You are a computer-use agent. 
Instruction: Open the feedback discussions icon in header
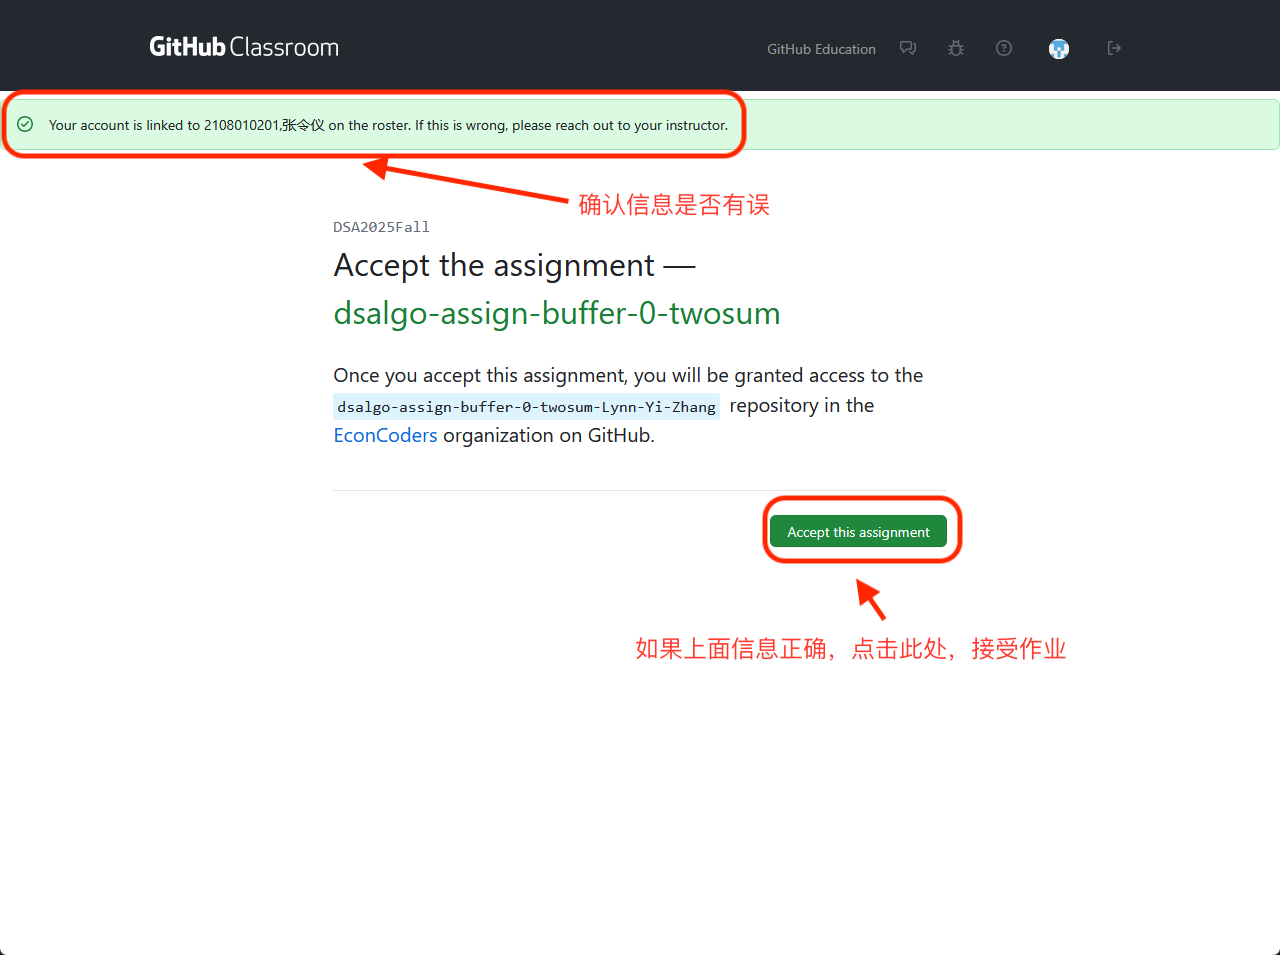coord(907,48)
